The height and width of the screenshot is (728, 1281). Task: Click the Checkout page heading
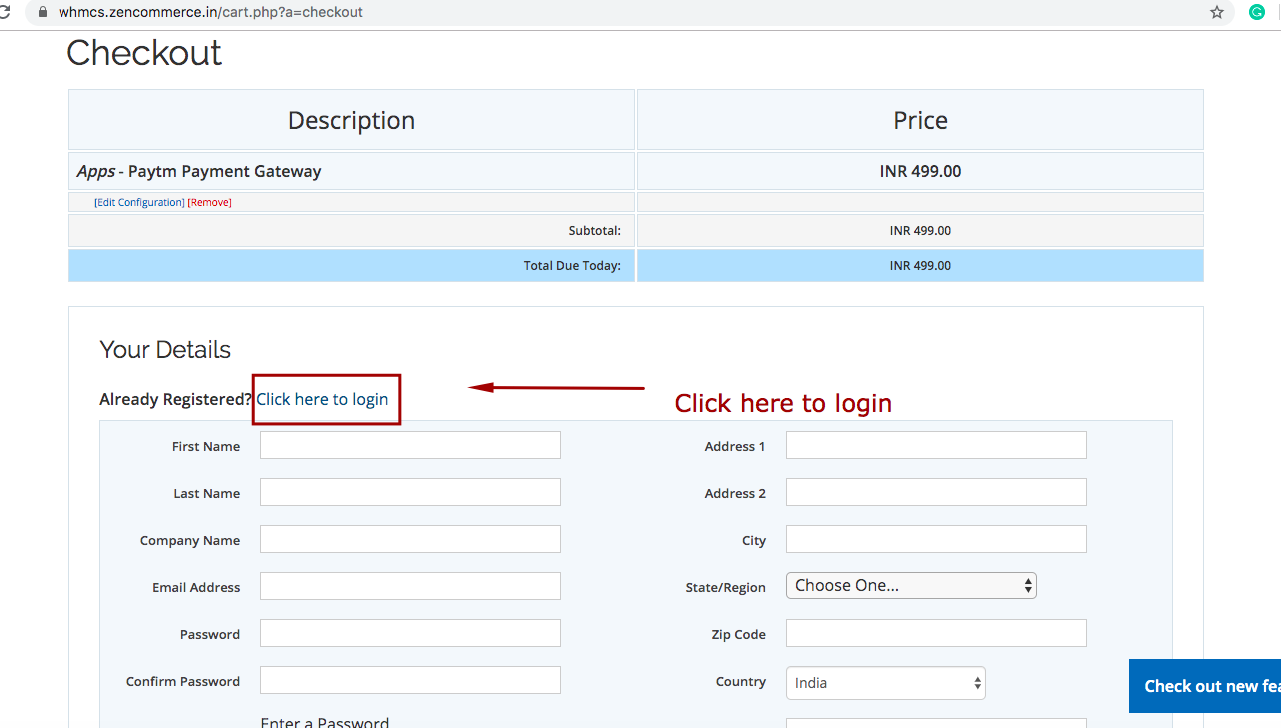tap(144, 53)
